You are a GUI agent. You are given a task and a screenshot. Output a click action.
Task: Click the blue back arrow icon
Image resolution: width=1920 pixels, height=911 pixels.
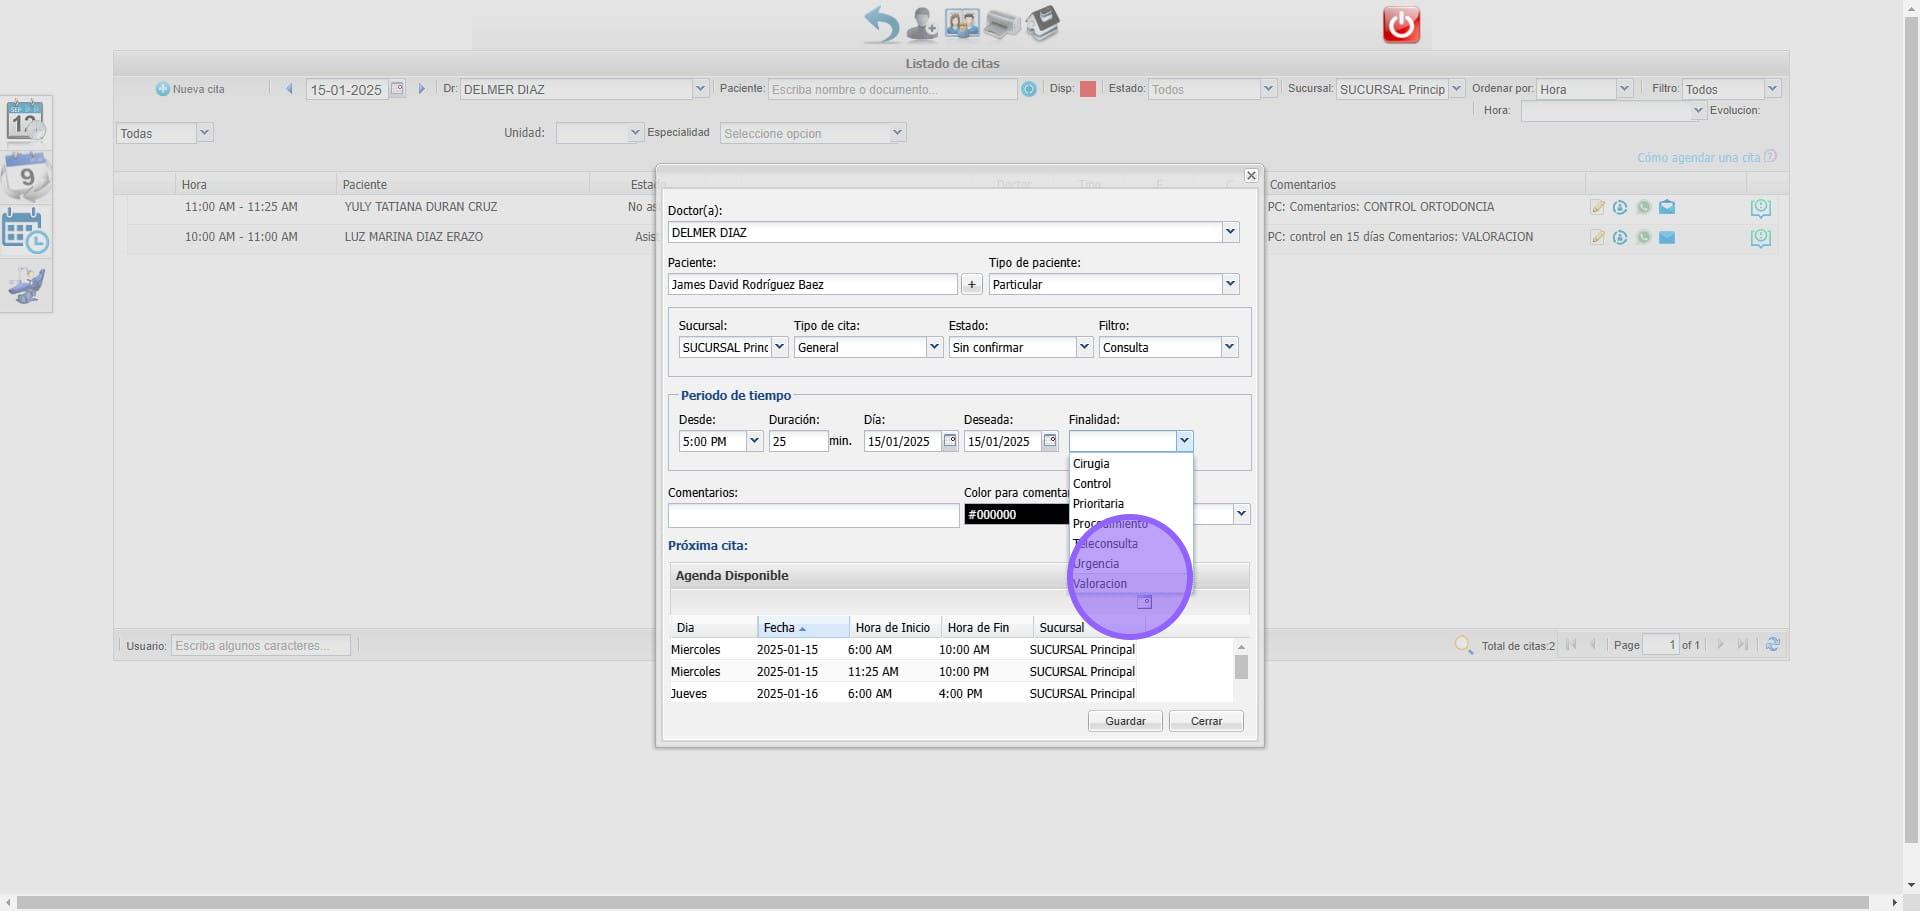881,24
